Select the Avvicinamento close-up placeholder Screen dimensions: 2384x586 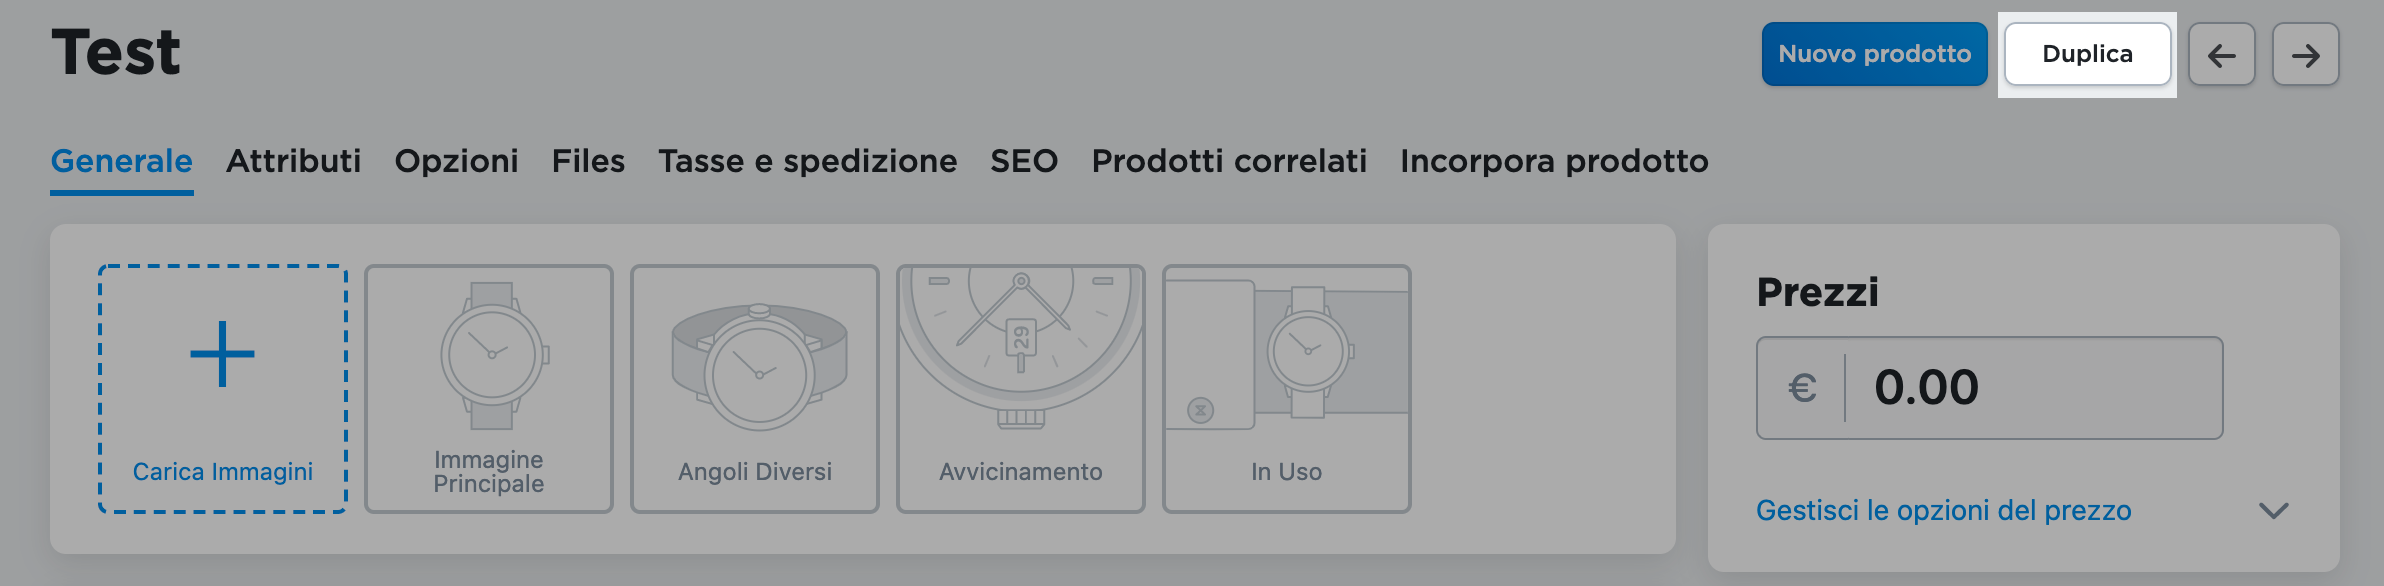[1021, 388]
